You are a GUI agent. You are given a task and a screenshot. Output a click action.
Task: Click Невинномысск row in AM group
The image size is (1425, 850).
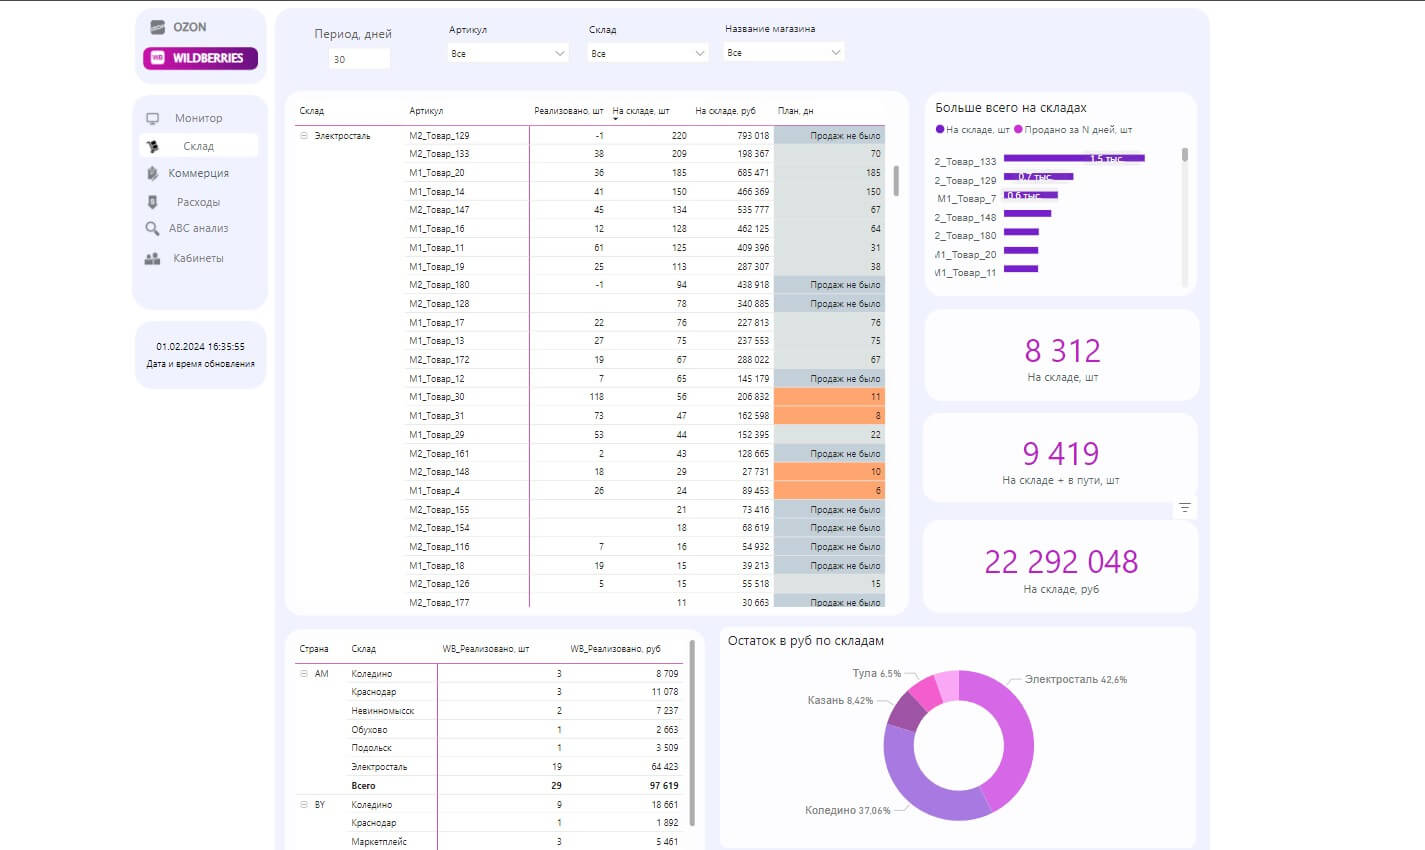tap(515, 711)
